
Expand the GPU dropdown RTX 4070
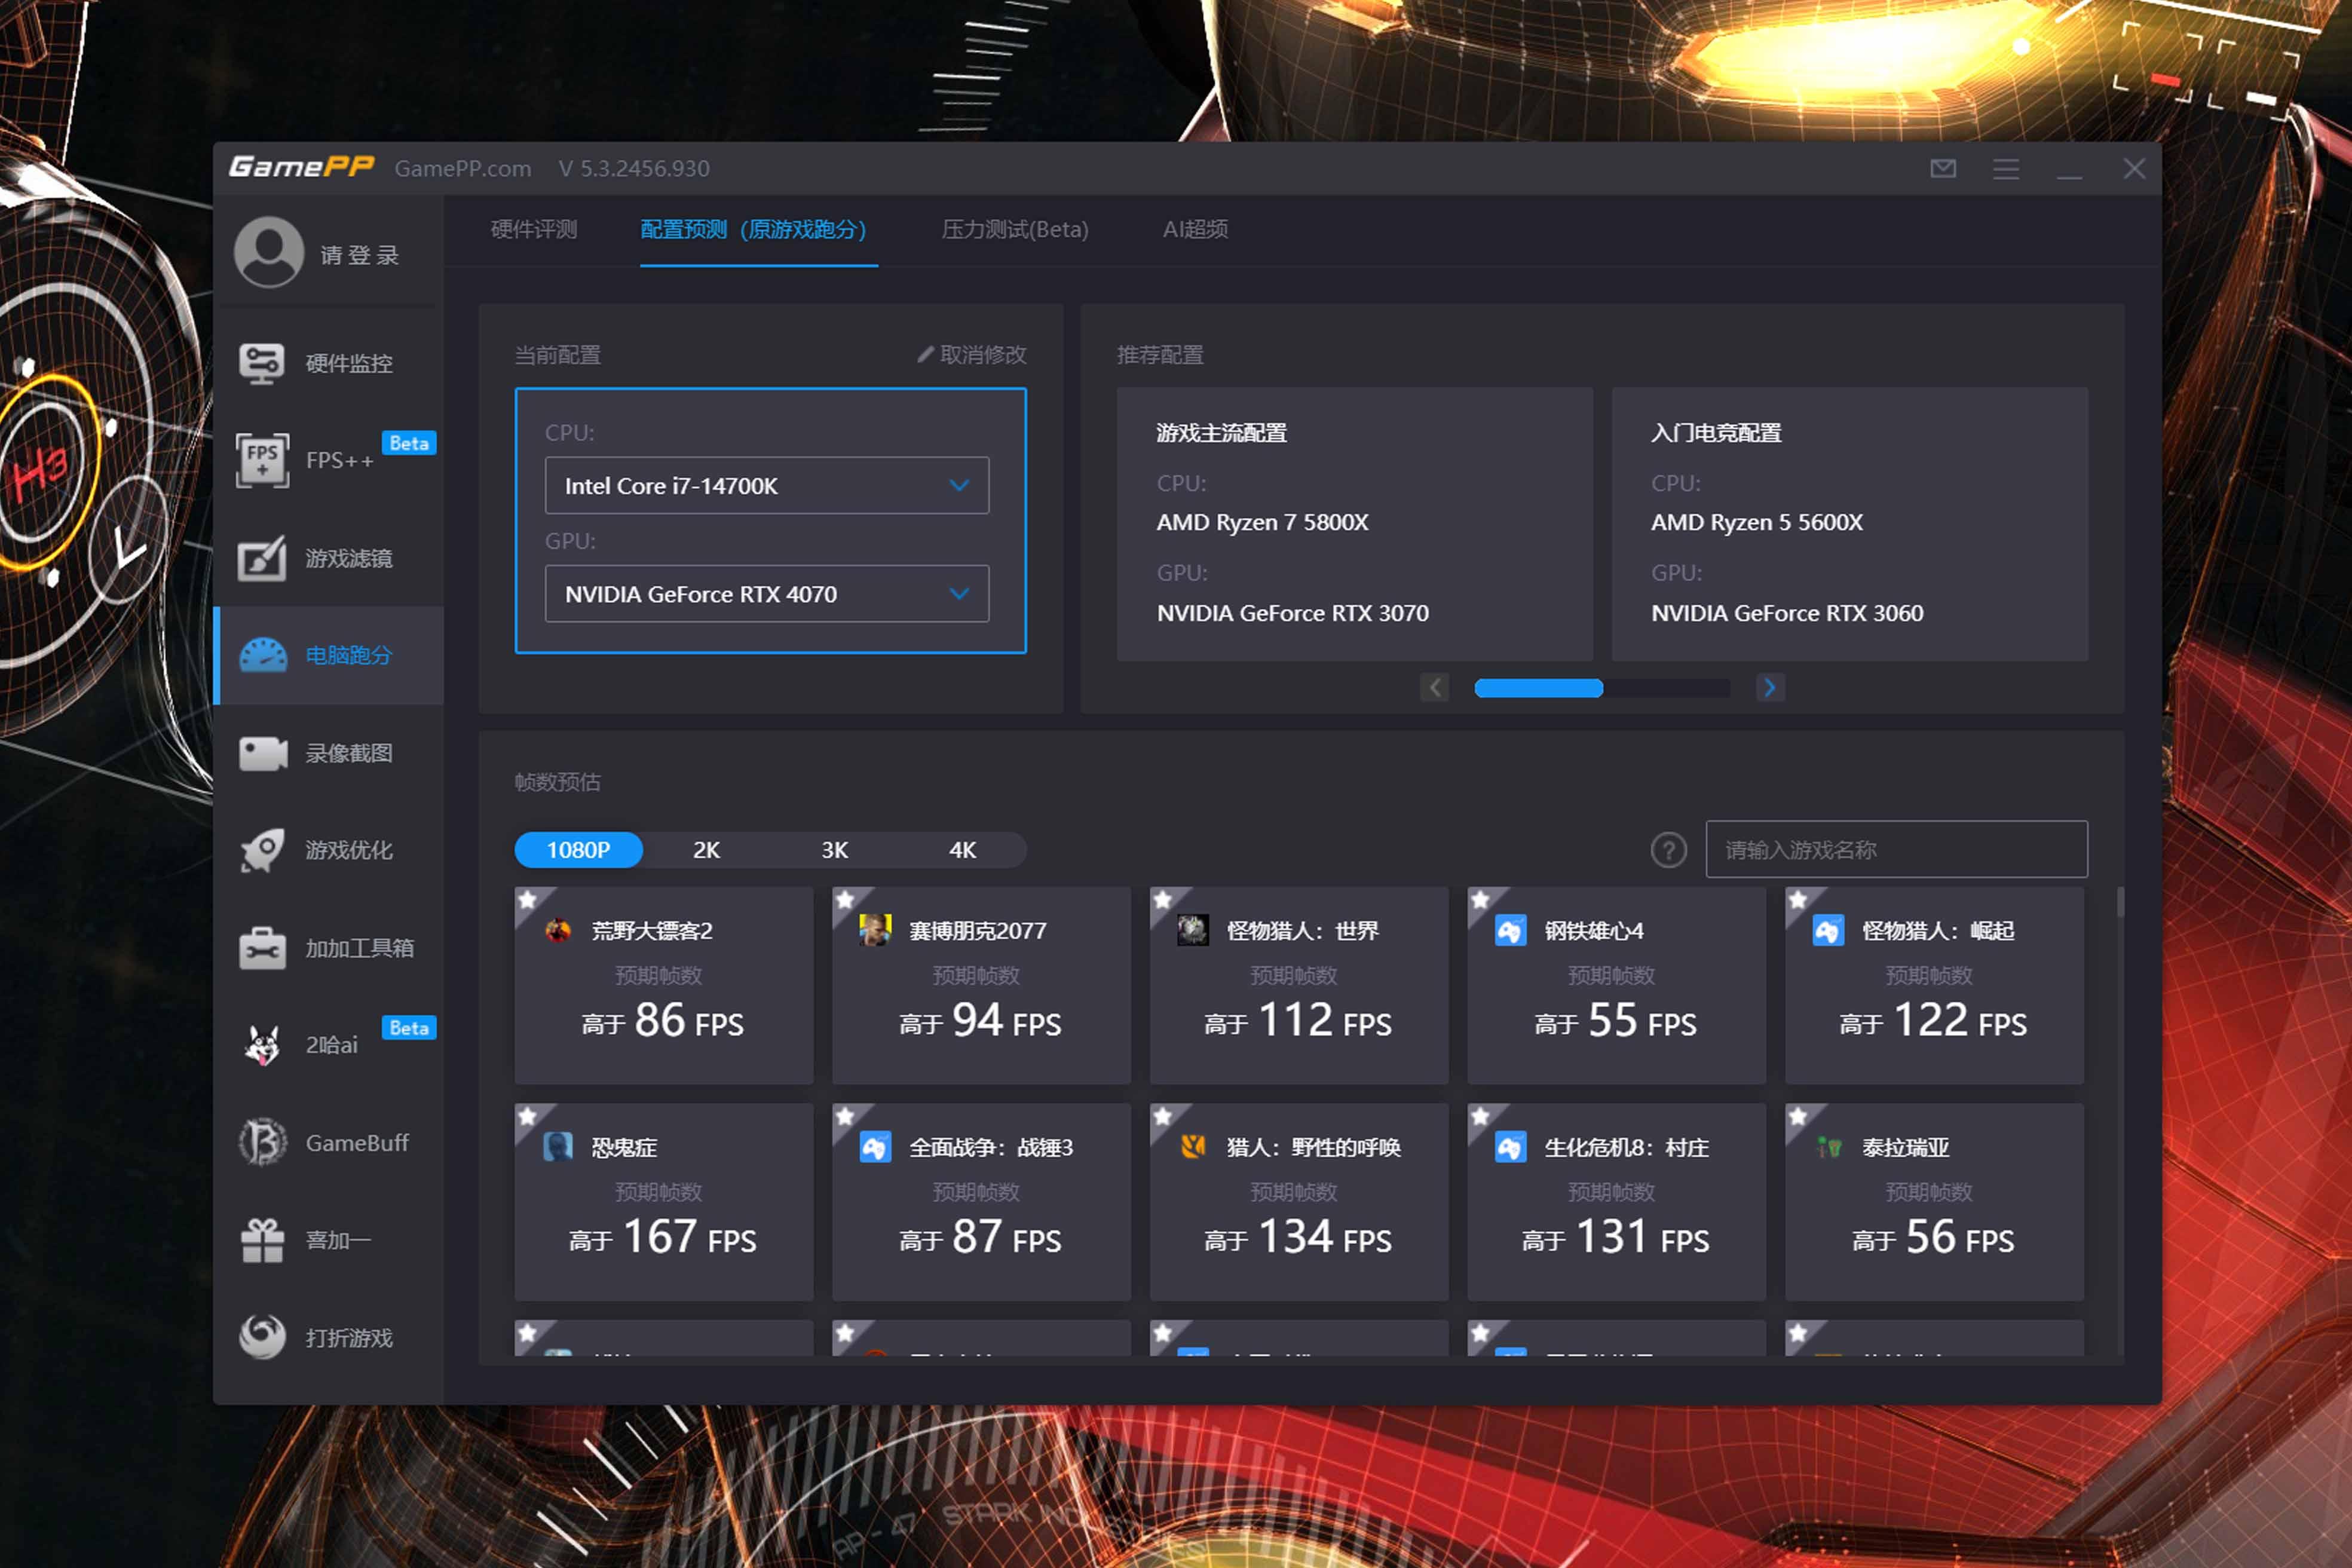pos(959,594)
